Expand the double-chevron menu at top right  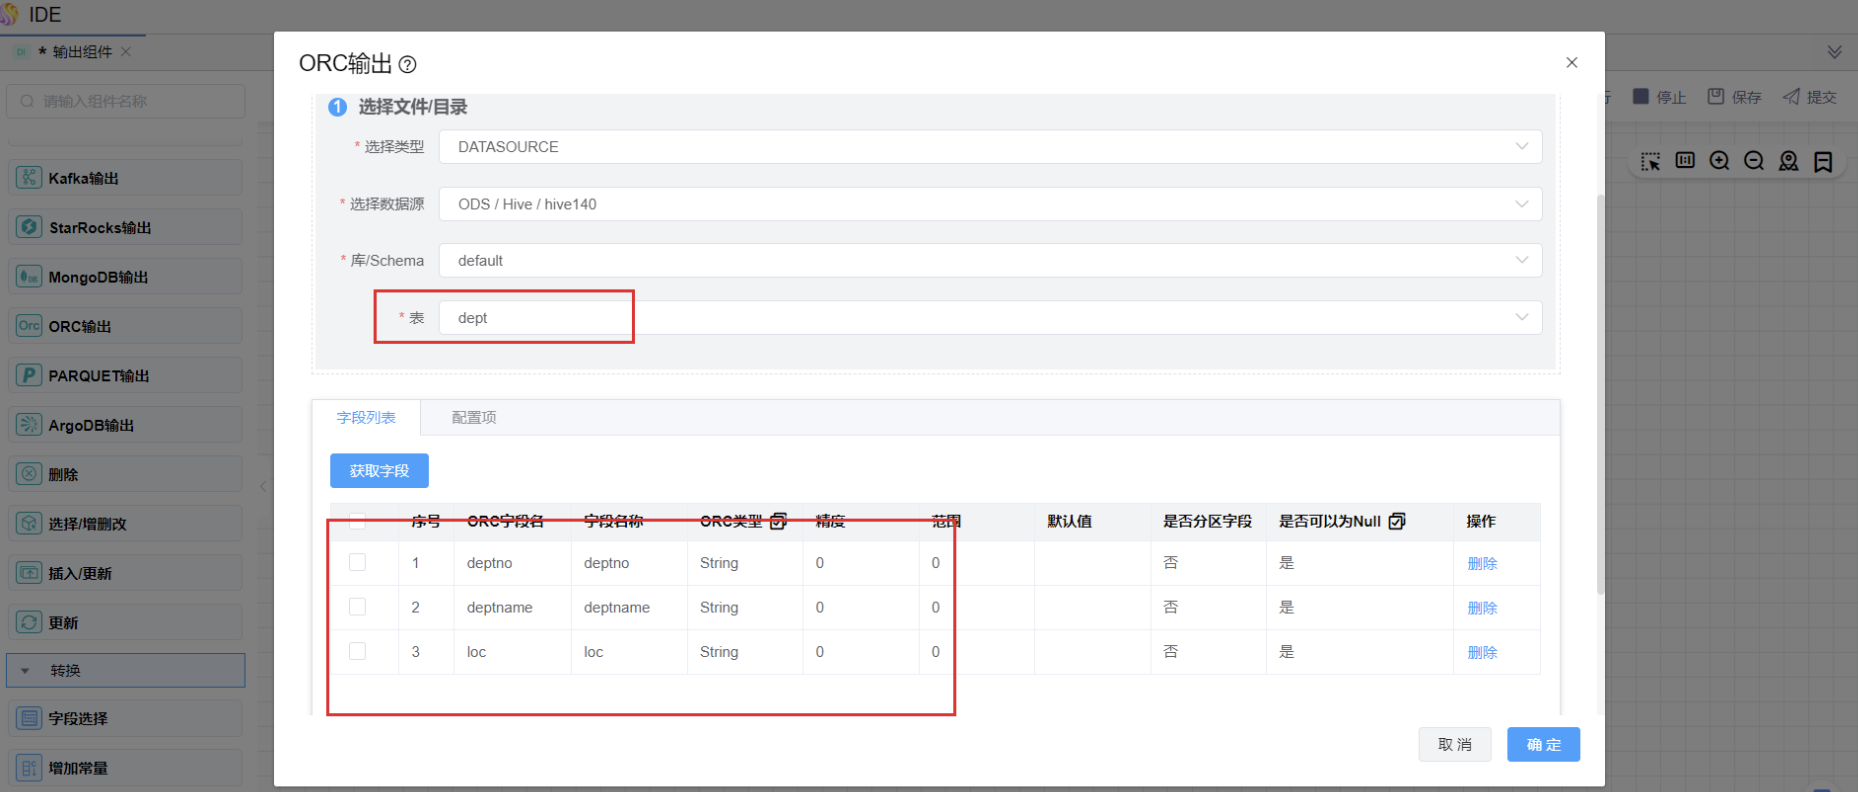(x=1834, y=52)
